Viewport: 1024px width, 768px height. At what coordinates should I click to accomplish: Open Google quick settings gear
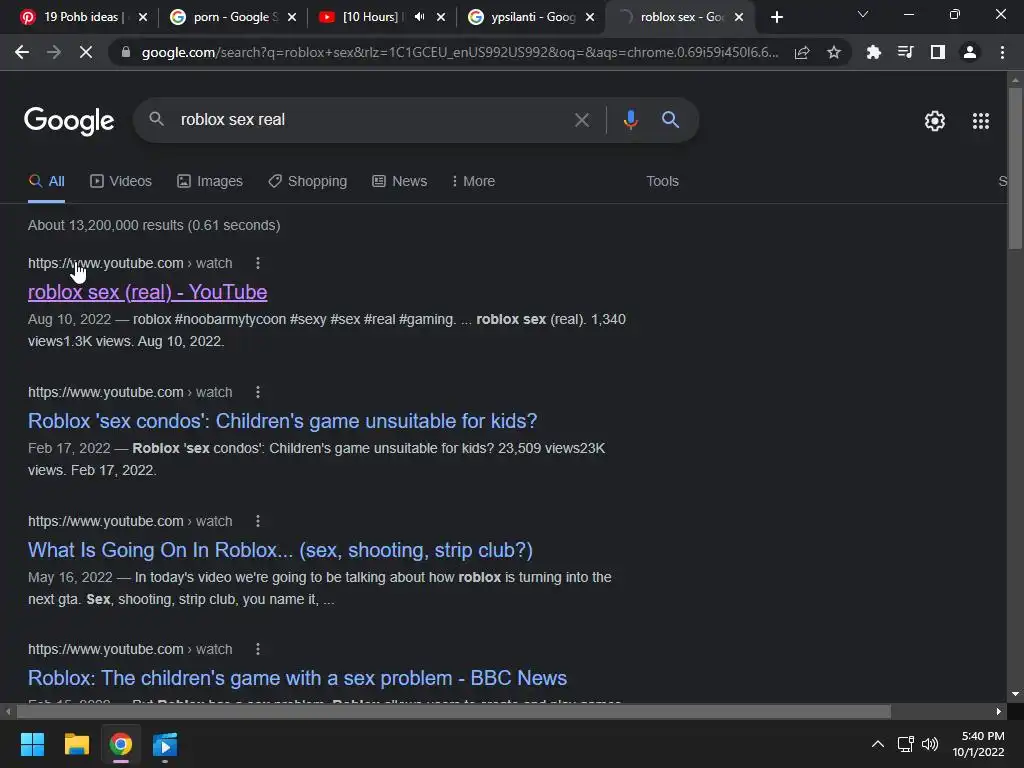pyautogui.click(x=935, y=121)
